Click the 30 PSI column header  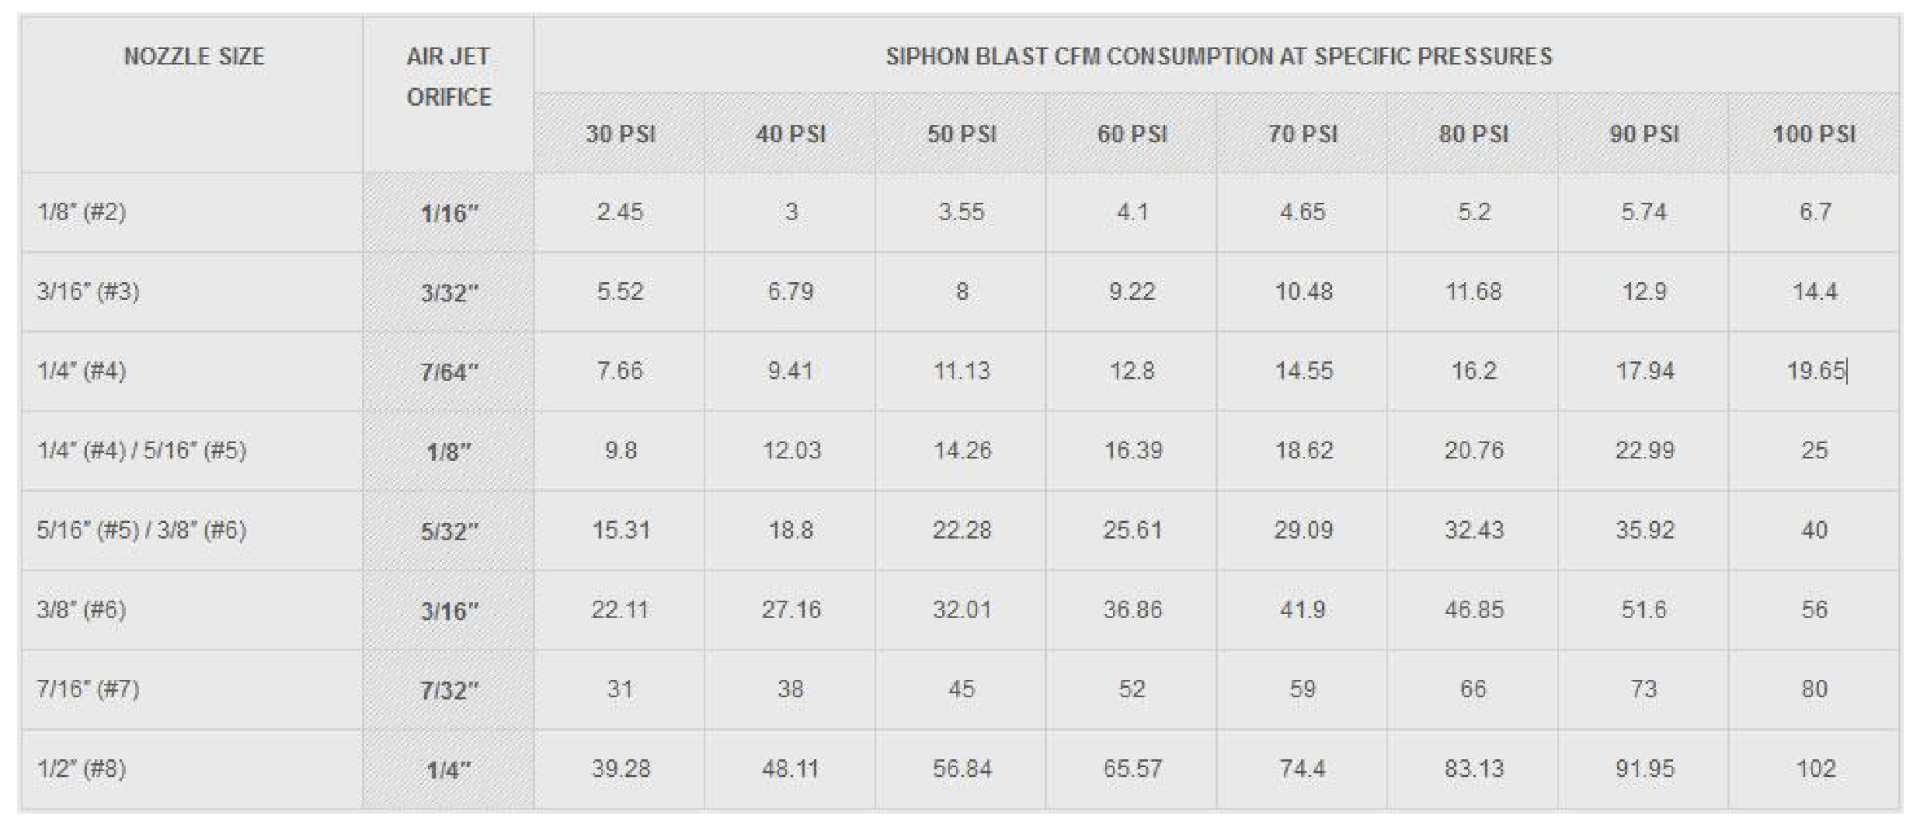(620, 134)
